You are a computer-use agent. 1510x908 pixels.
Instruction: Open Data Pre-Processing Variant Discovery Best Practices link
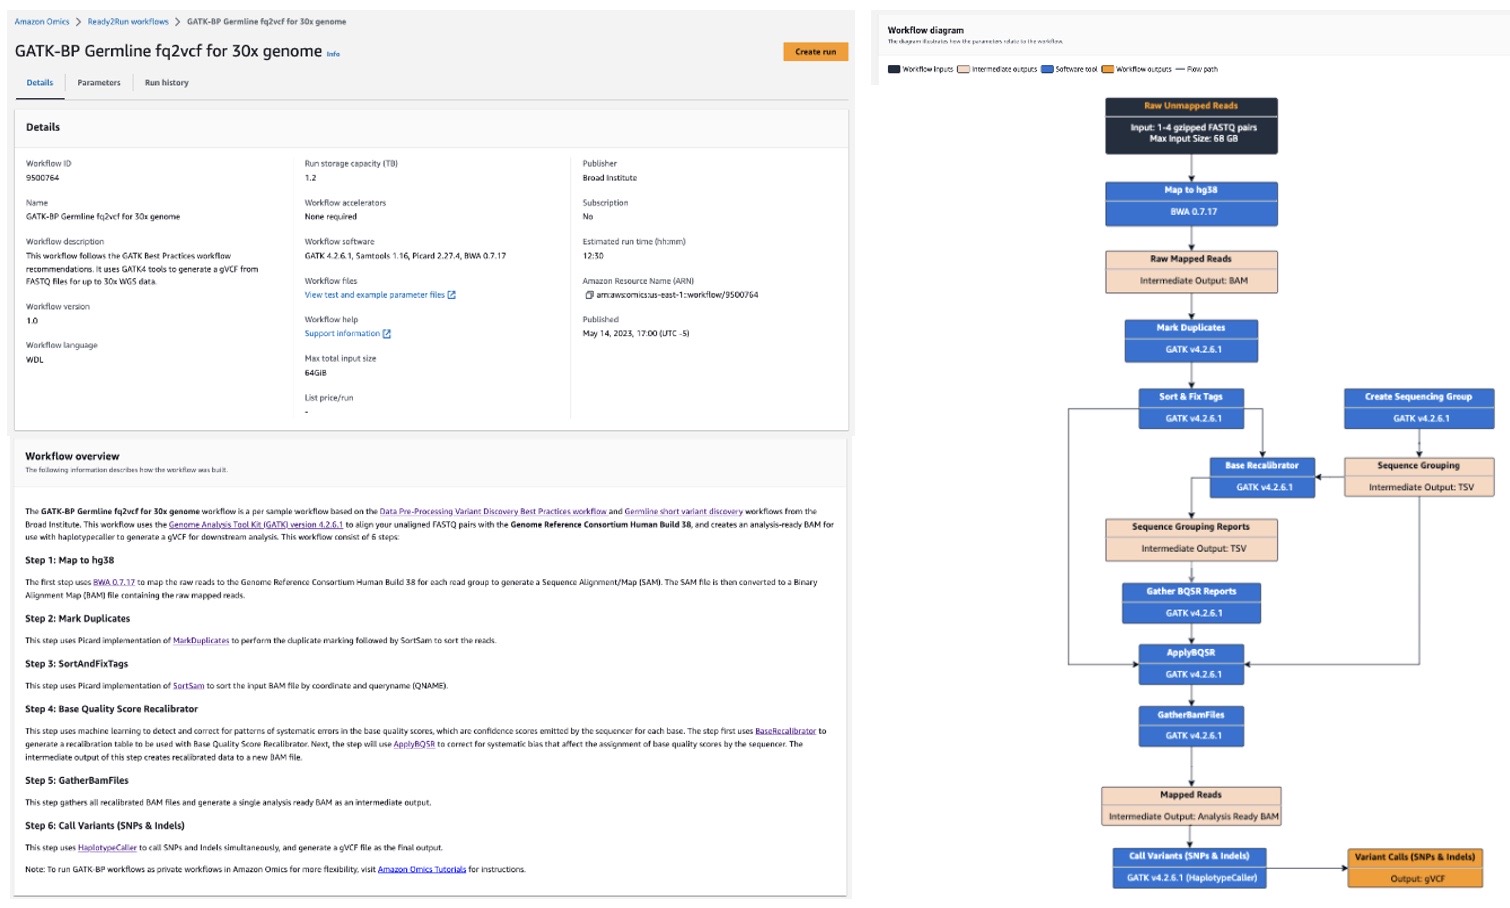click(493, 511)
